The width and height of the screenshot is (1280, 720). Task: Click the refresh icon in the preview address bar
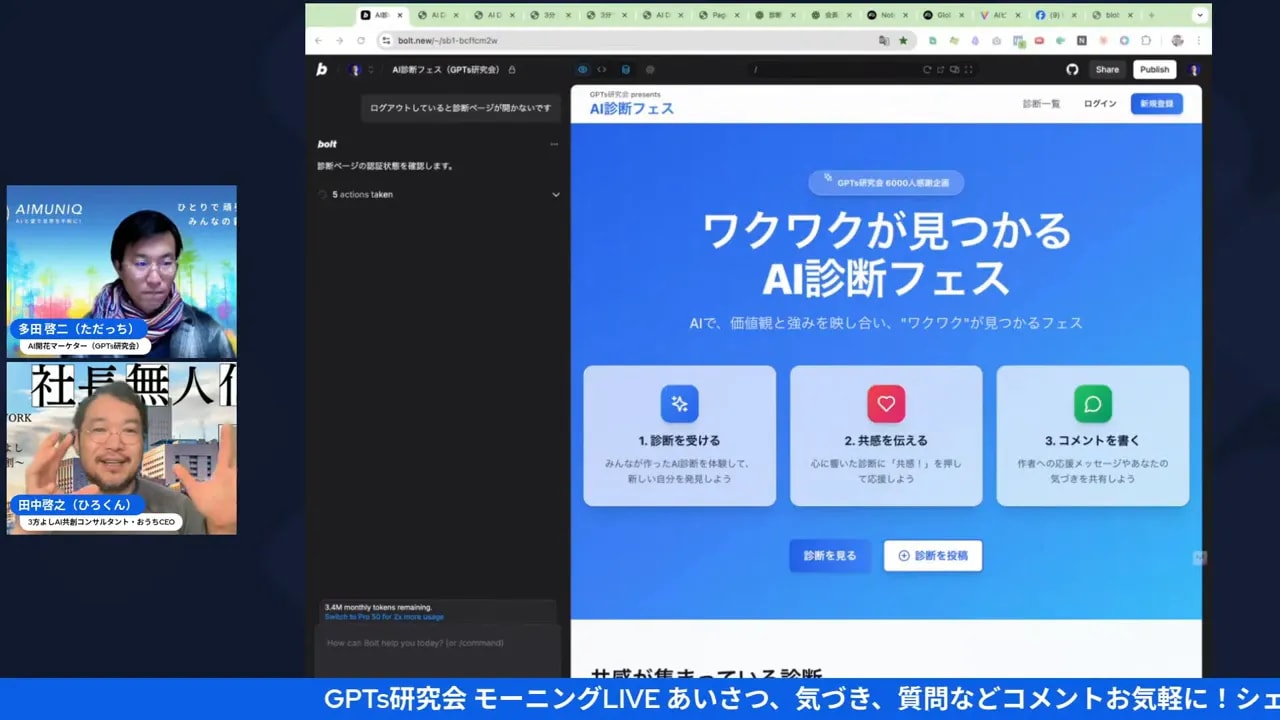click(x=927, y=70)
